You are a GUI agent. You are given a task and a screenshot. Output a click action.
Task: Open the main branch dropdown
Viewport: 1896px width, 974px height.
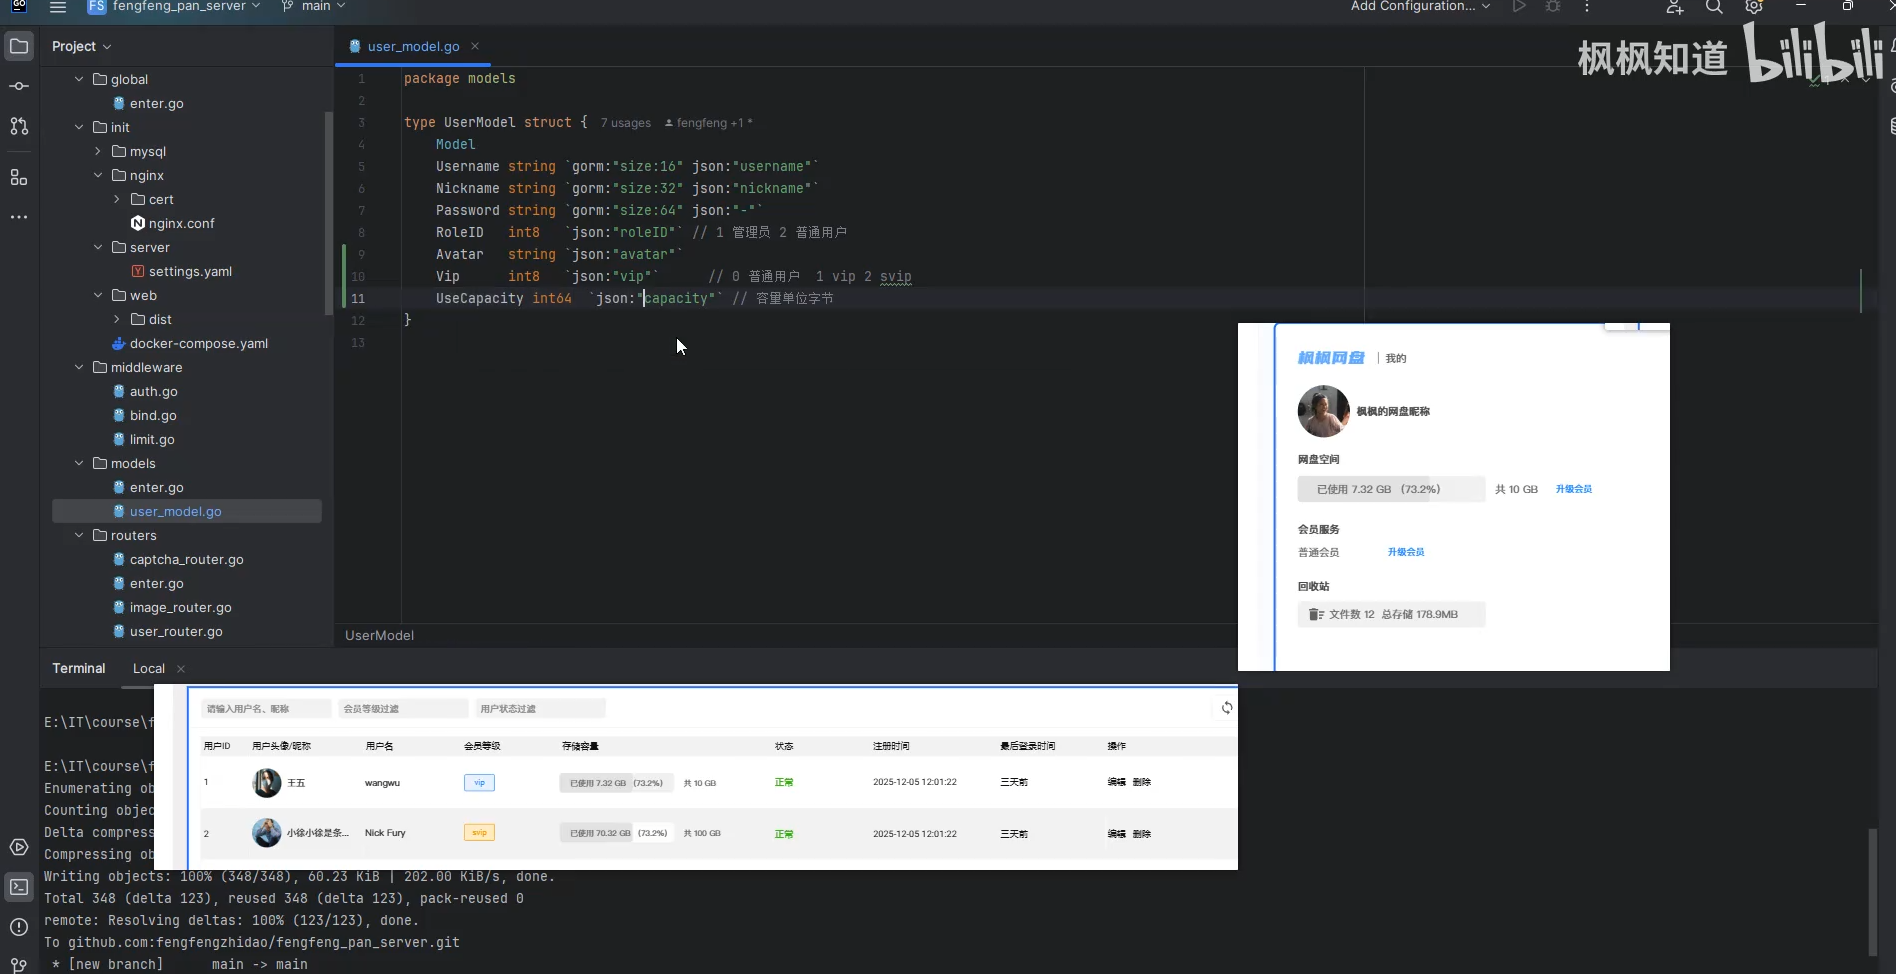[314, 7]
